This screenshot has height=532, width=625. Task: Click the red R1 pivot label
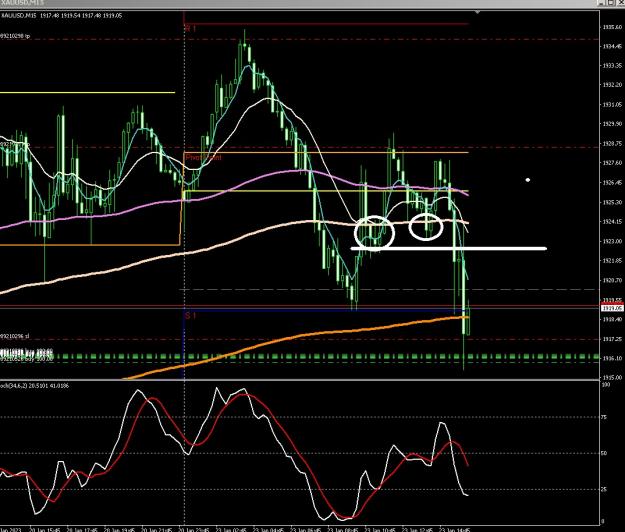pyautogui.click(x=191, y=28)
